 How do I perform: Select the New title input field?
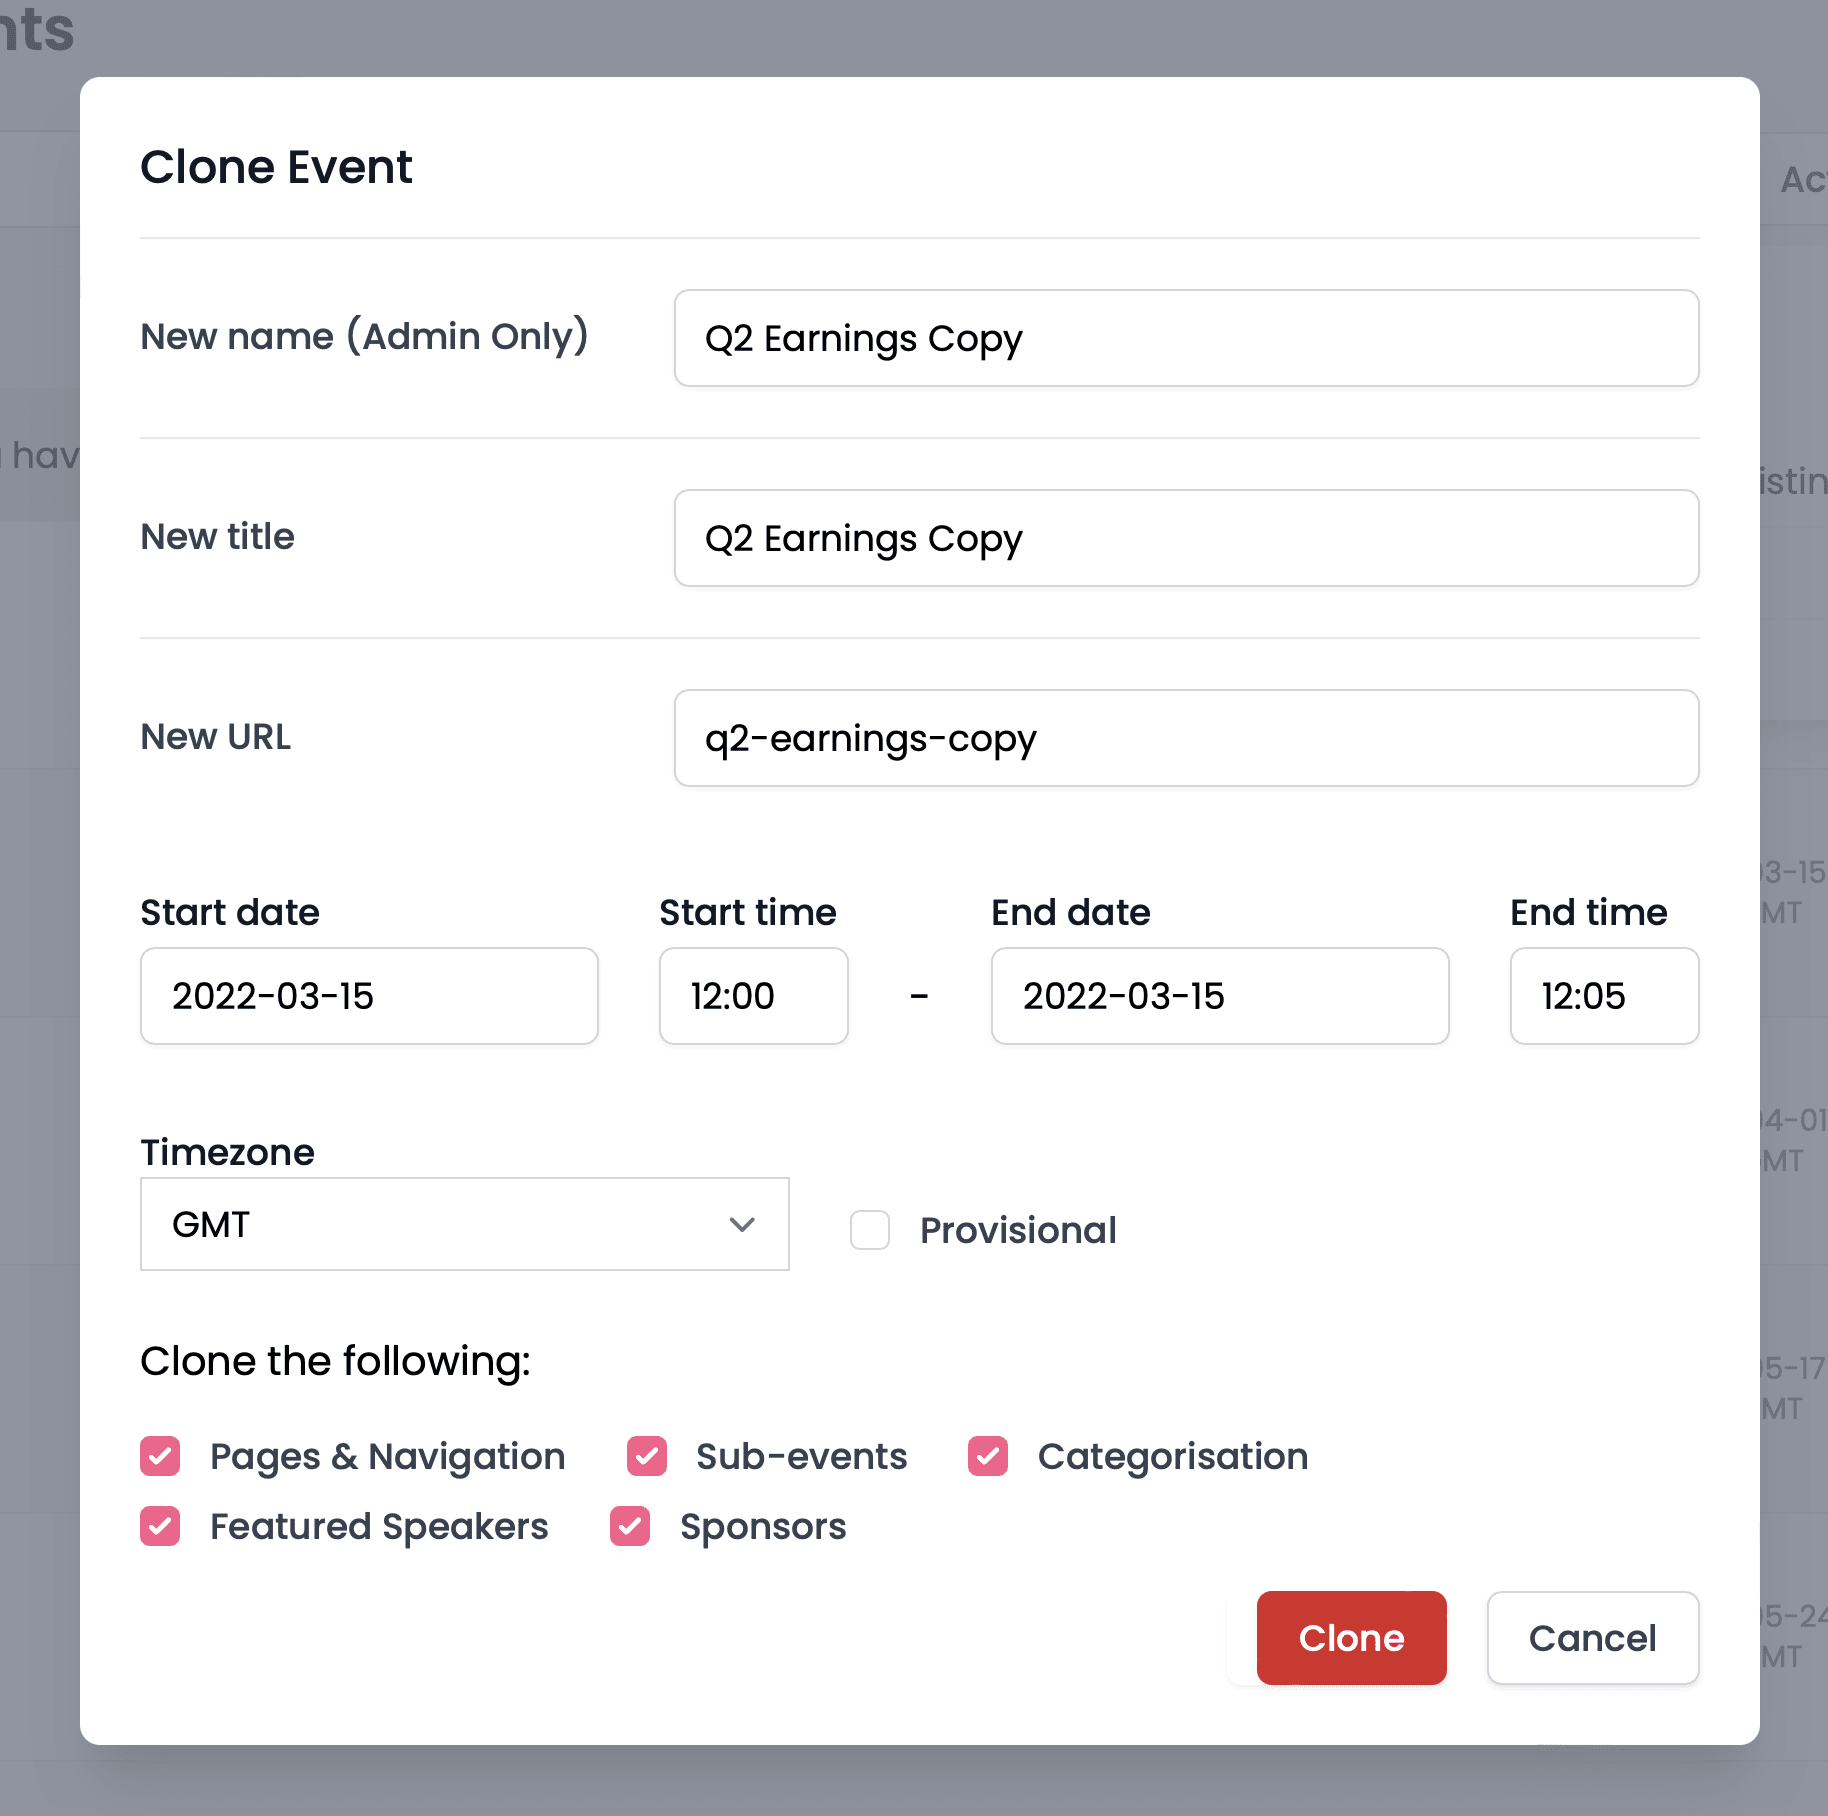1187,538
